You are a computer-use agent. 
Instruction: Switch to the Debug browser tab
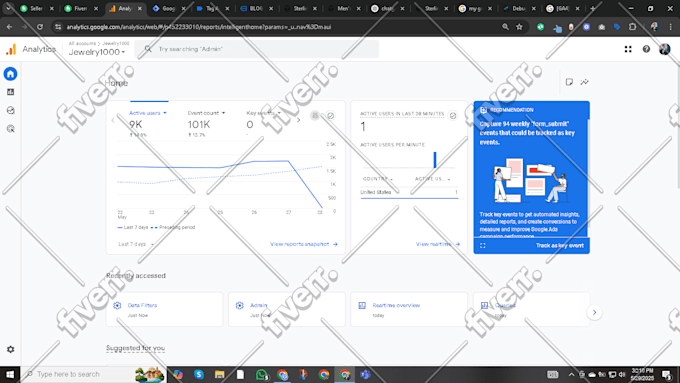point(519,8)
